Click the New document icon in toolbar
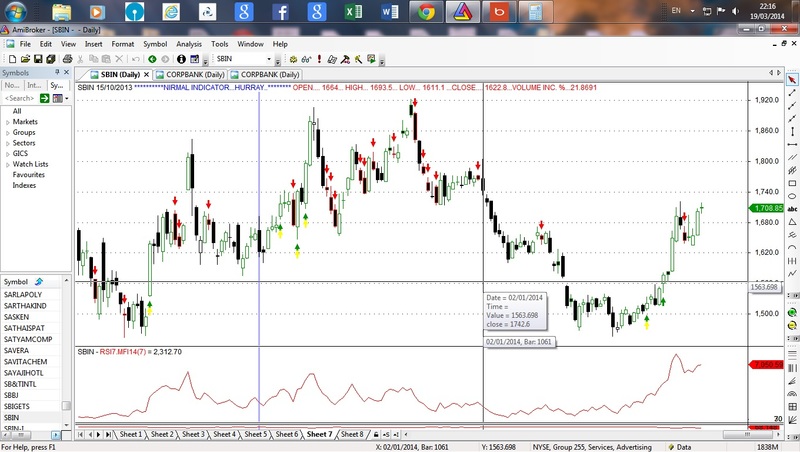 [12, 59]
